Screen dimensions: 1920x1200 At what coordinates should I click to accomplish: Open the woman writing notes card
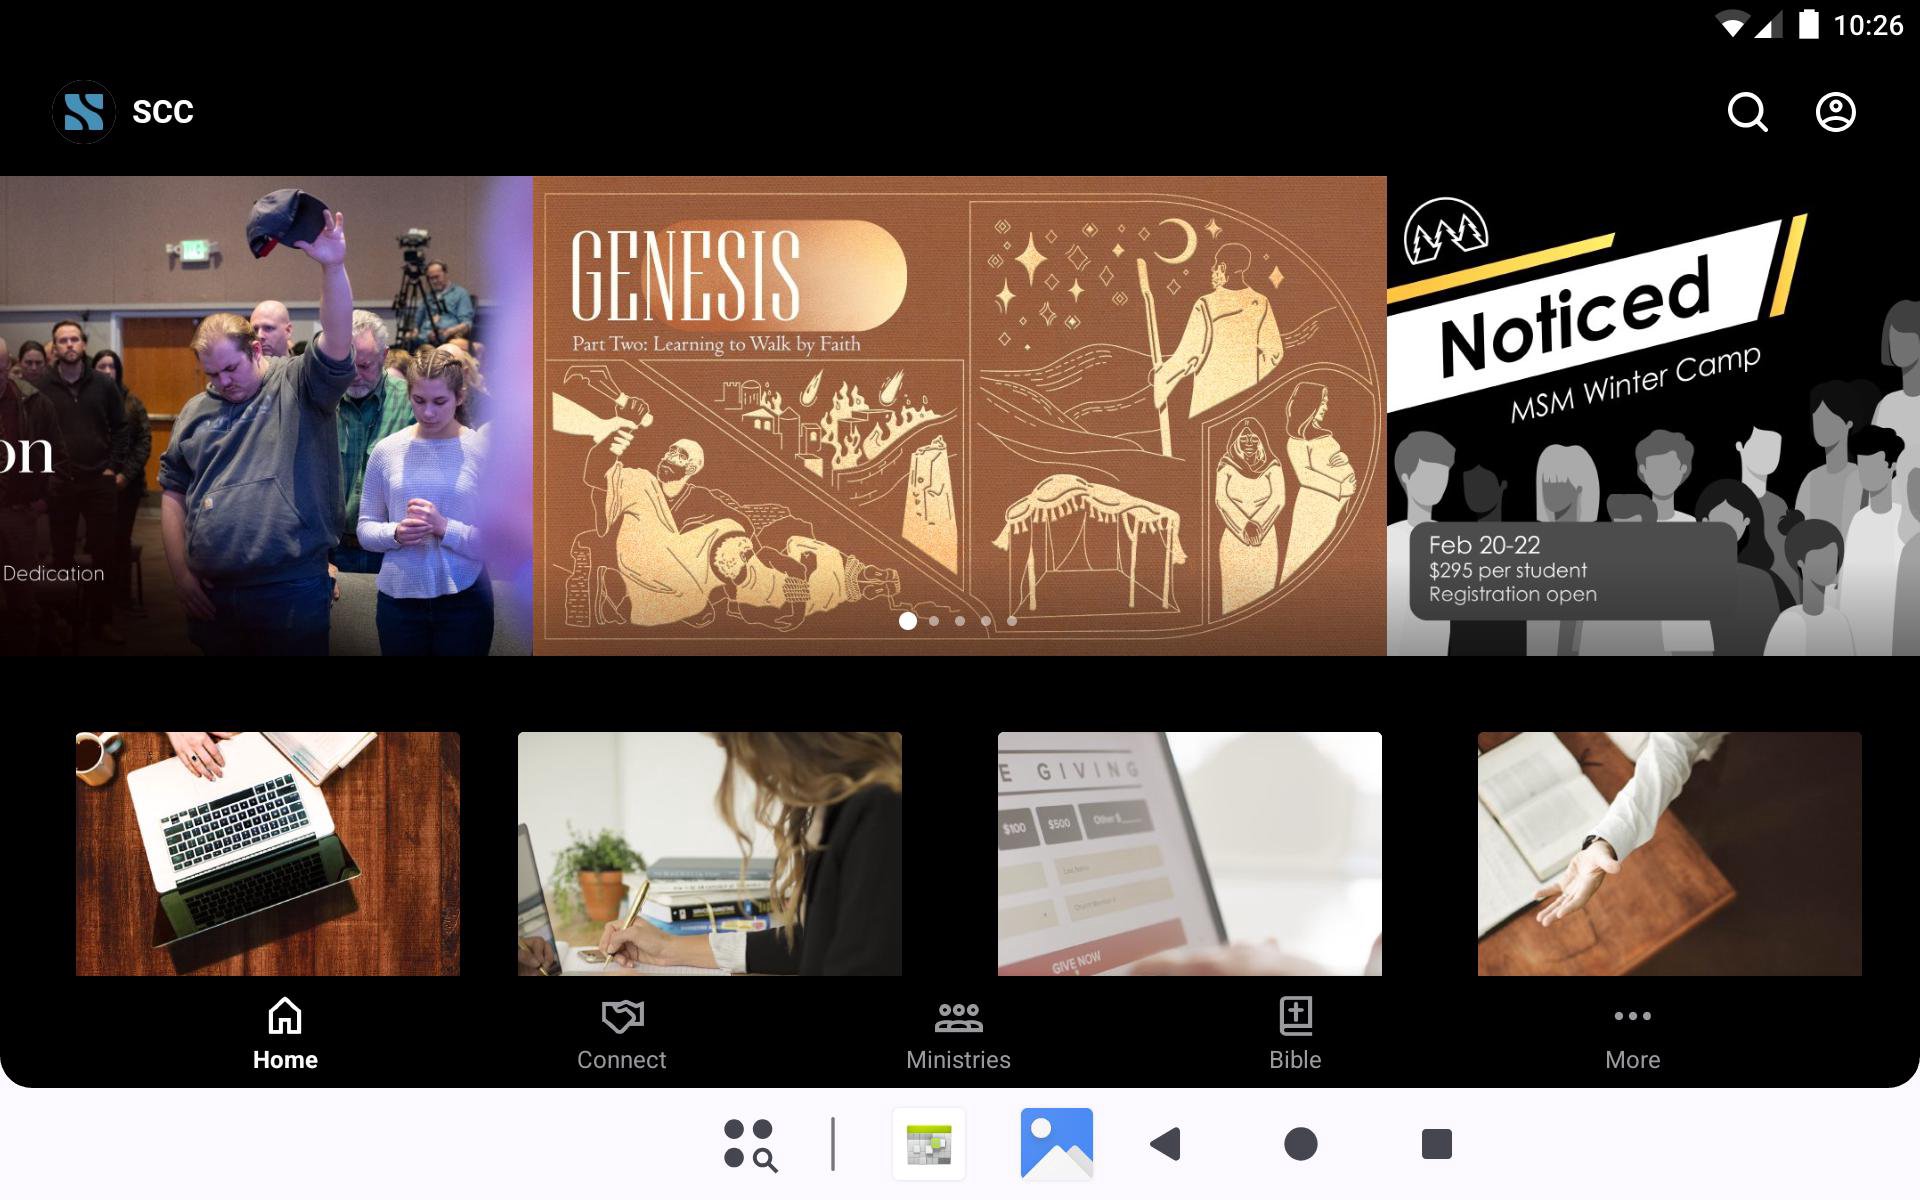click(x=709, y=853)
